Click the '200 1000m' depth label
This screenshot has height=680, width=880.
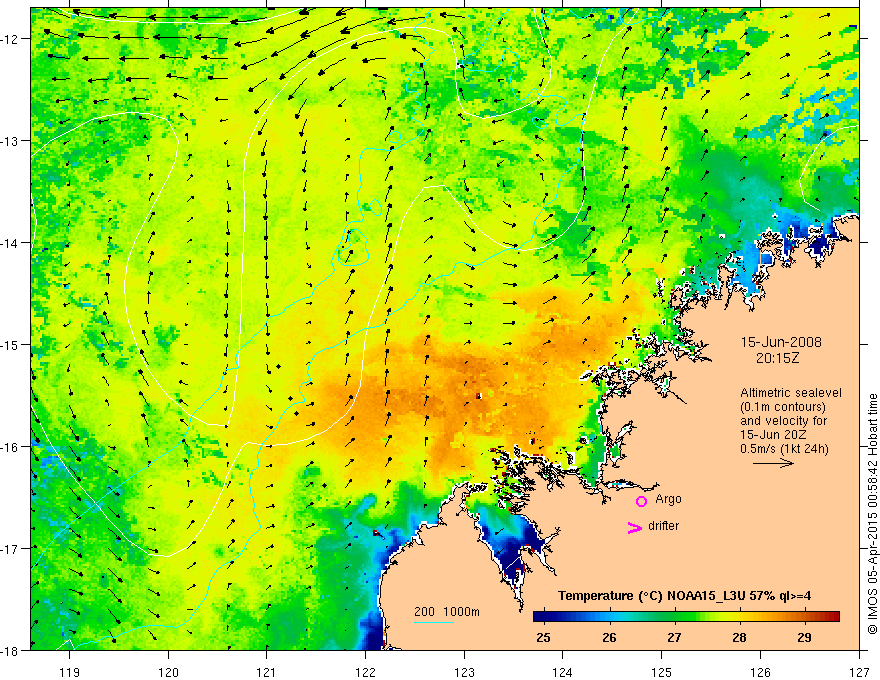(x=447, y=612)
